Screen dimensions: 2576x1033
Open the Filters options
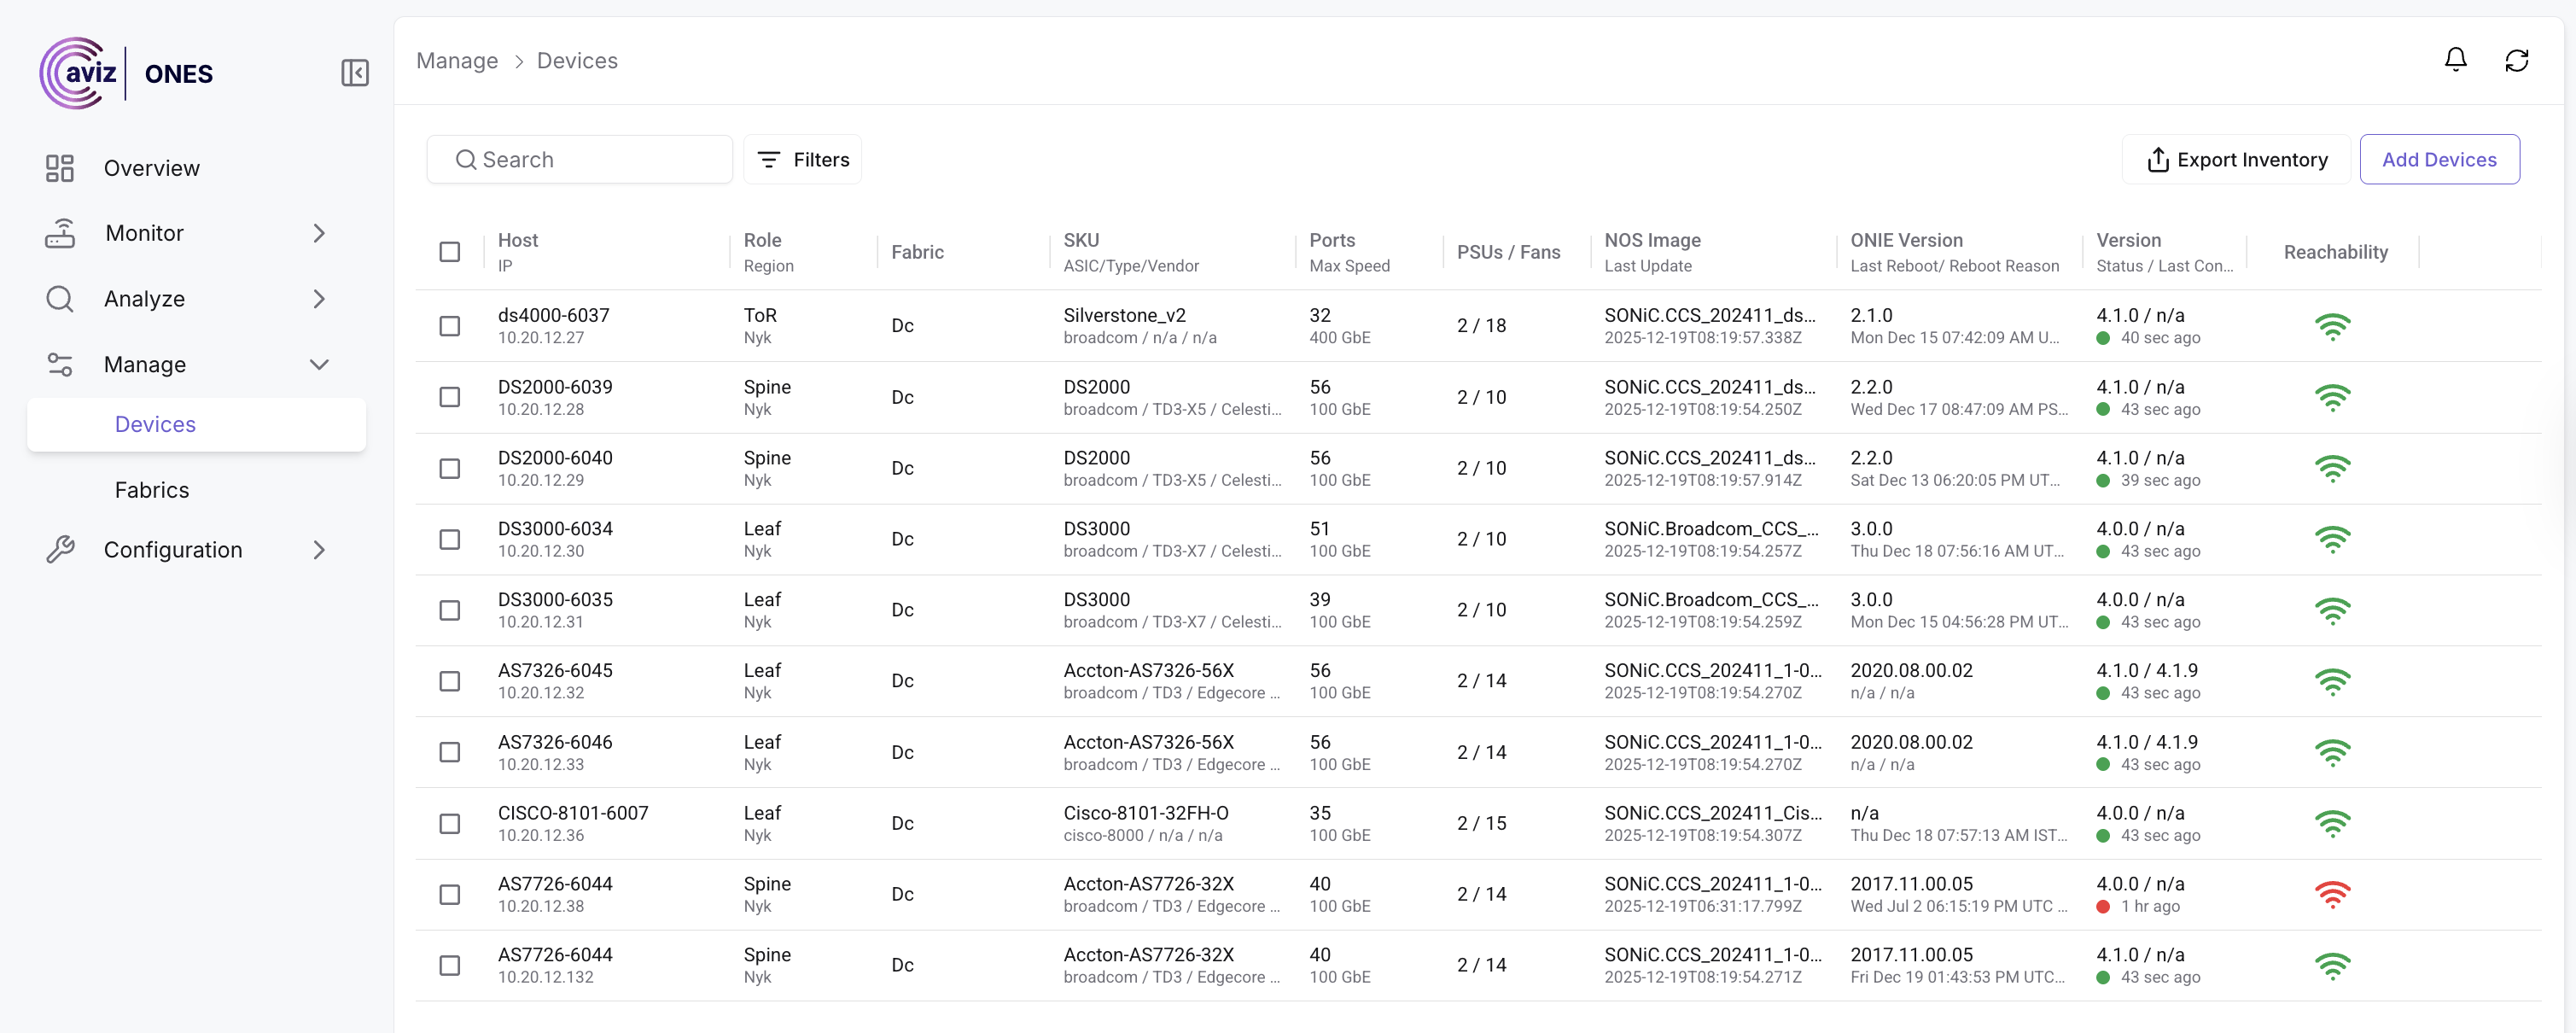tap(802, 160)
